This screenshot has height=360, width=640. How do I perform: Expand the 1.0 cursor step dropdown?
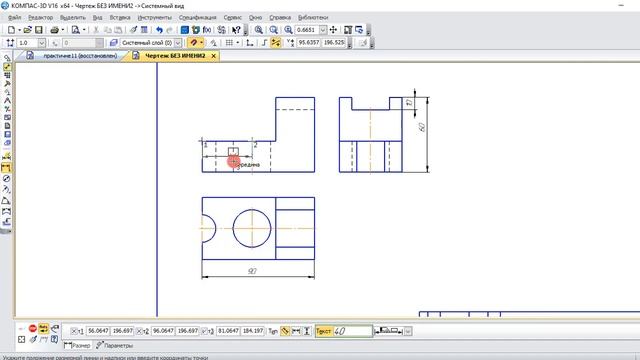point(42,42)
